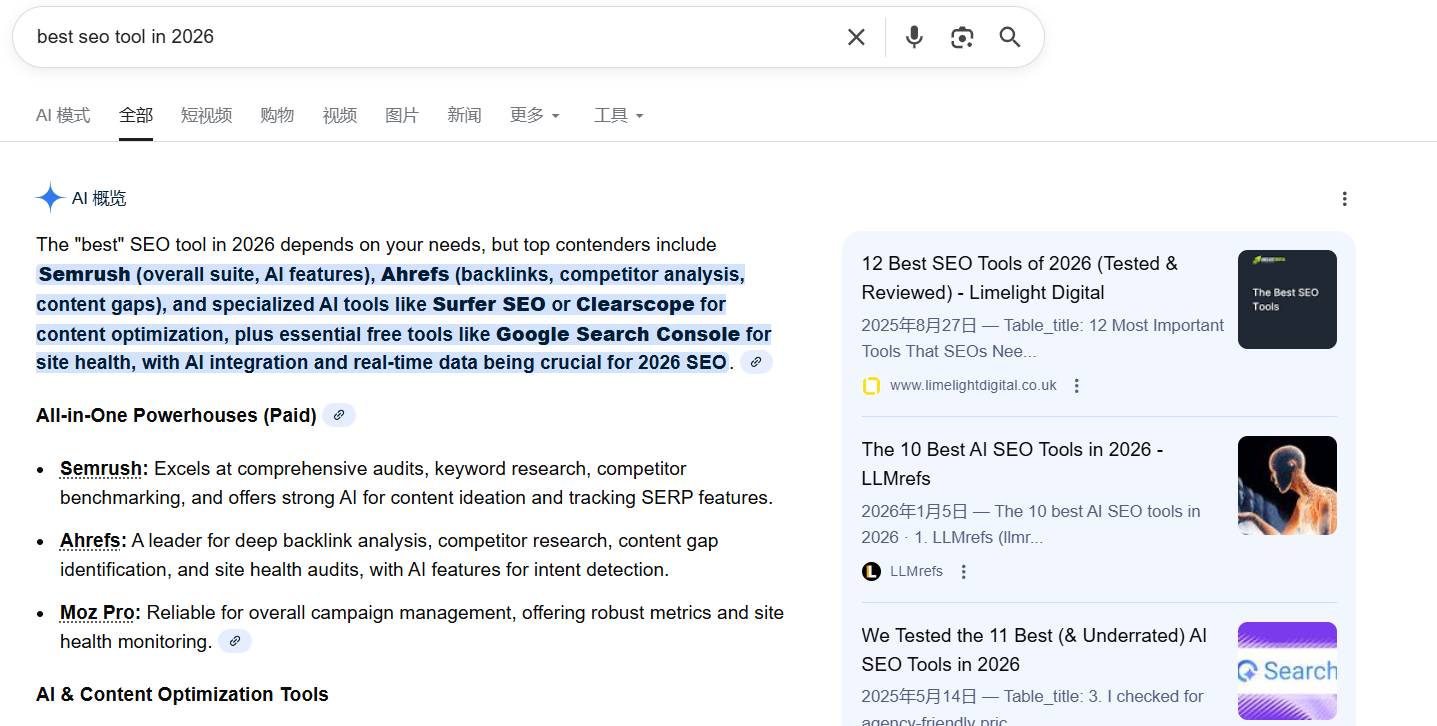Switch to the AI 模式 tab
This screenshot has height=726, width=1437.
tap(63, 116)
